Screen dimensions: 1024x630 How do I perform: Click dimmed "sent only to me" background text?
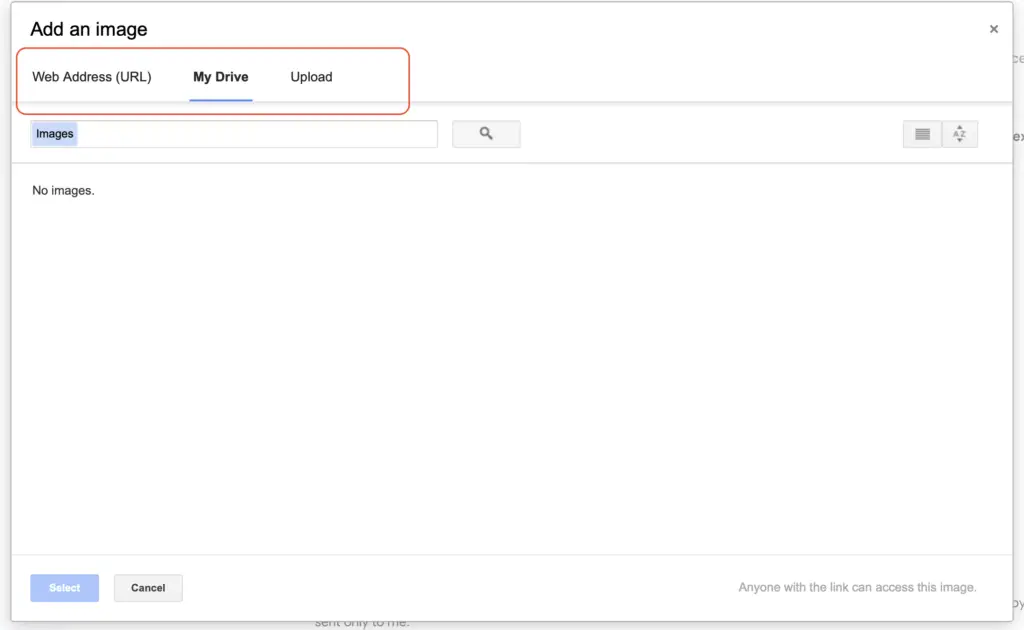click(362, 623)
